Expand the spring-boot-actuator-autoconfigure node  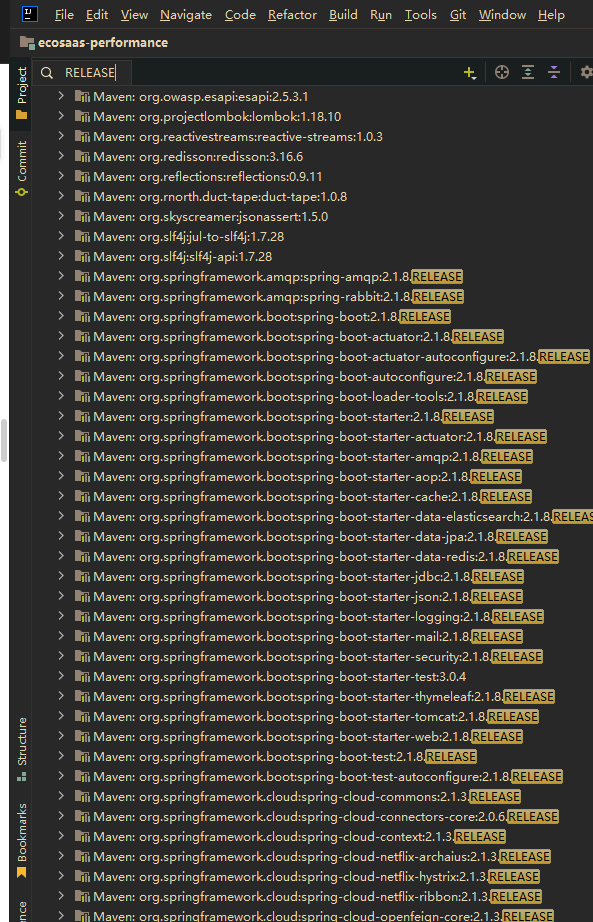[61, 356]
